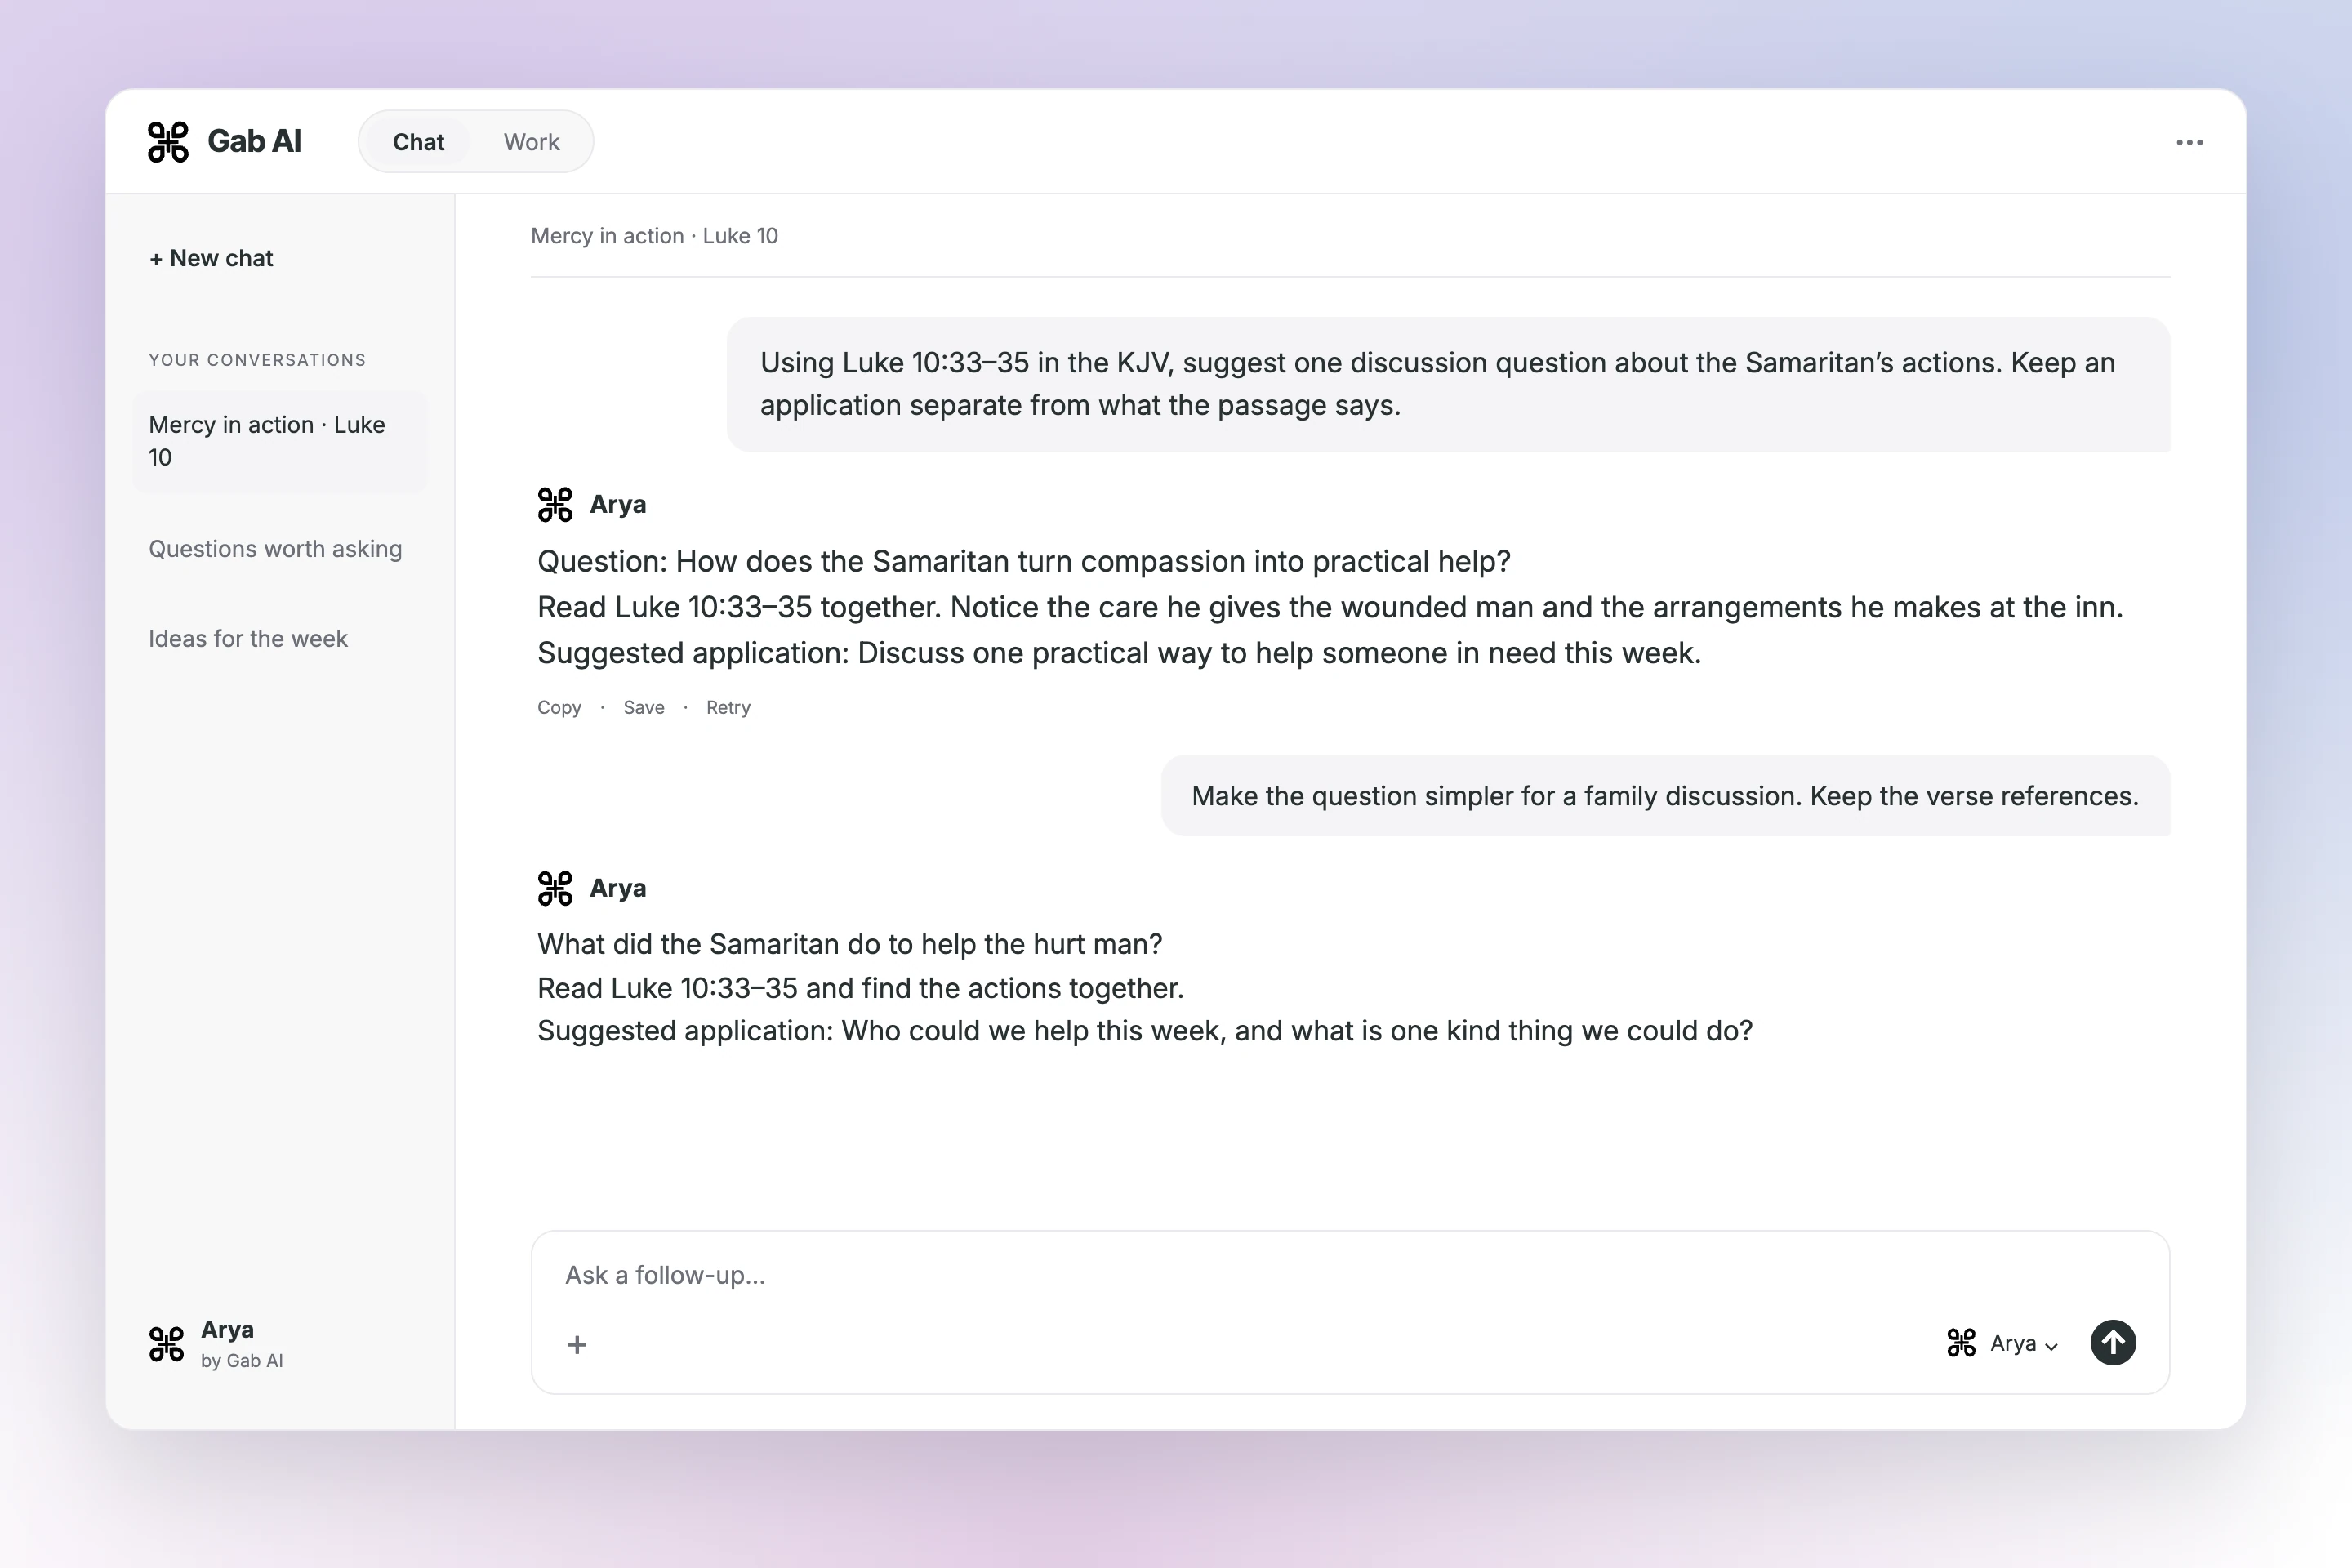The height and width of the screenshot is (1568, 2352).
Task: Click the Gab AI brand name text
Action: (x=254, y=141)
